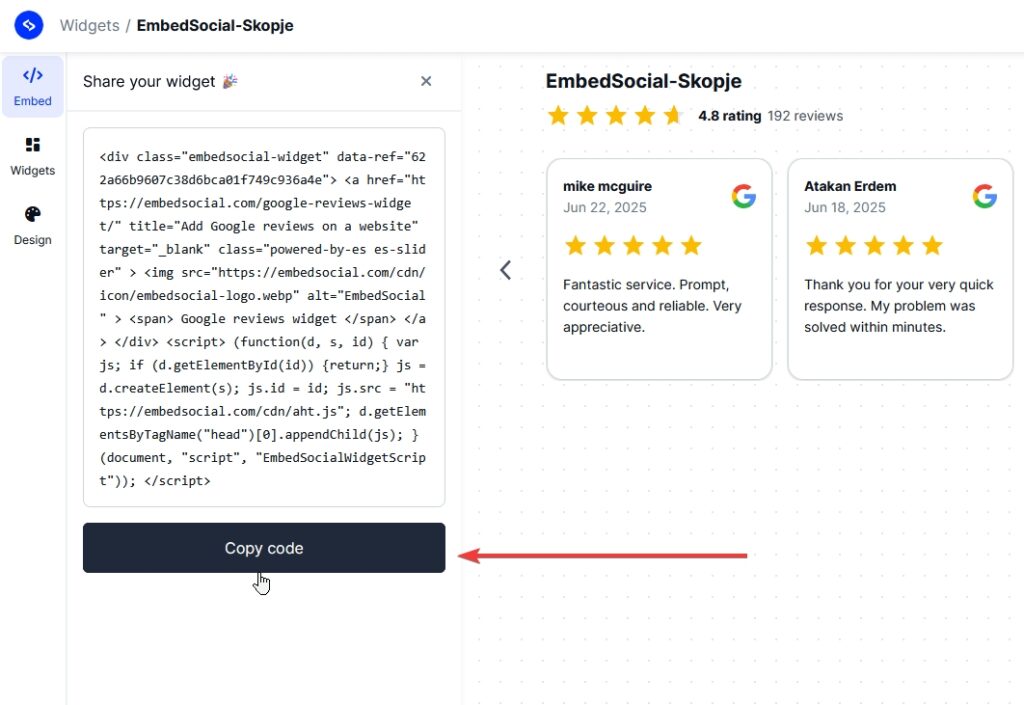Click the EmbedSocial-Skopje widget title heading
Viewport: 1024px width, 705px height.
[x=643, y=81]
